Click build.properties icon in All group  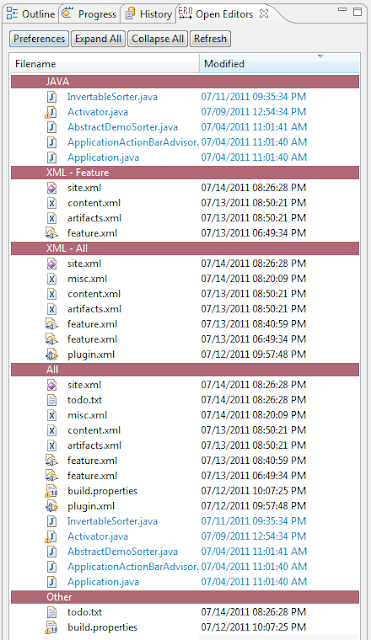(51, 491)
